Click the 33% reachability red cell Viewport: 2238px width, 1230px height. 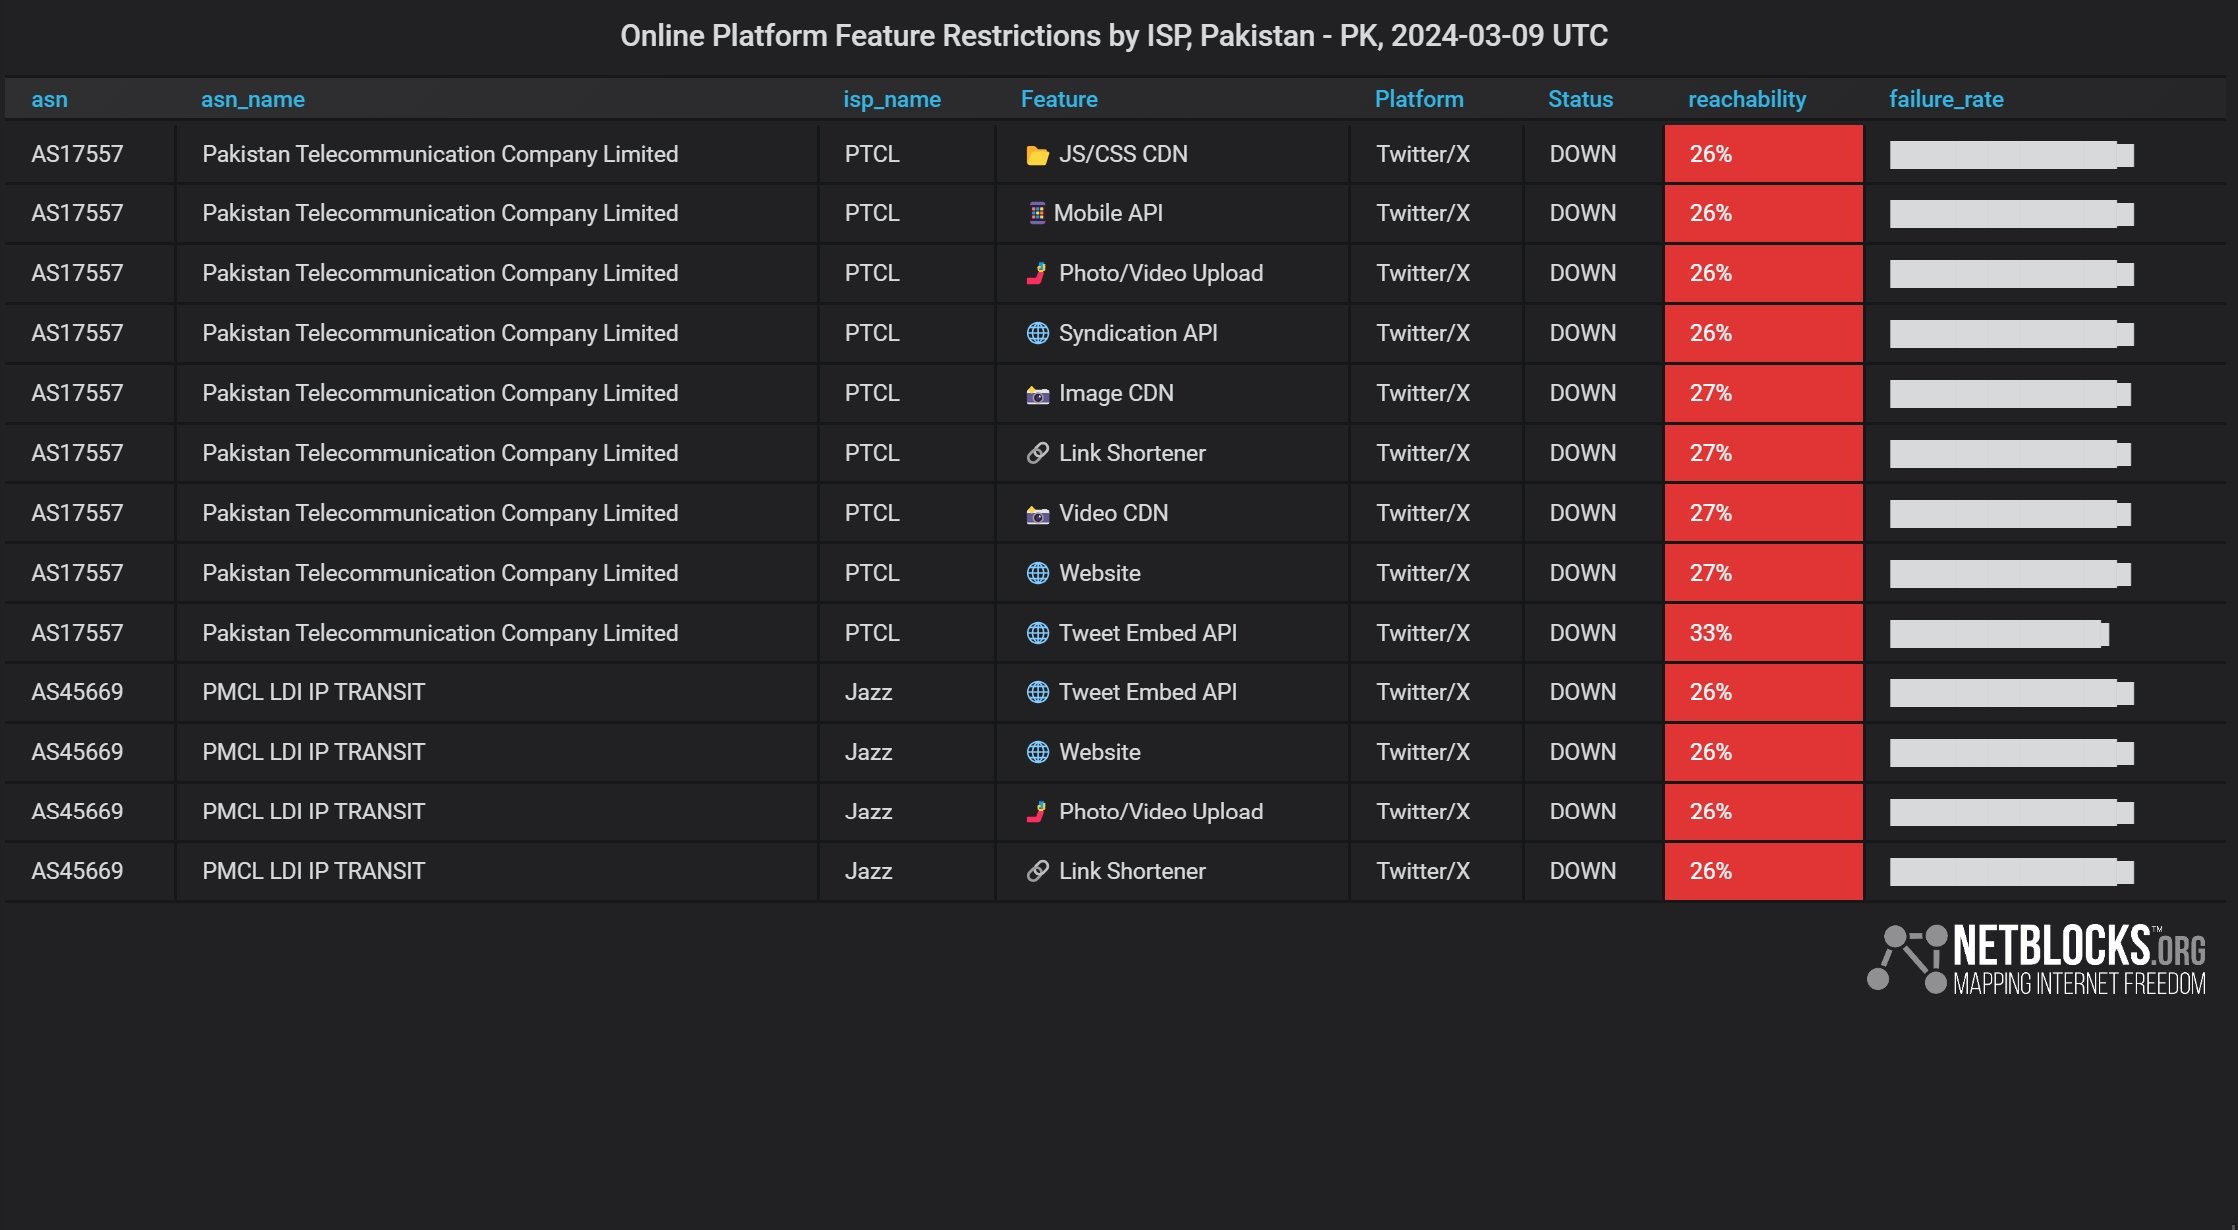pyautogui.click(x=1764, y=633)
